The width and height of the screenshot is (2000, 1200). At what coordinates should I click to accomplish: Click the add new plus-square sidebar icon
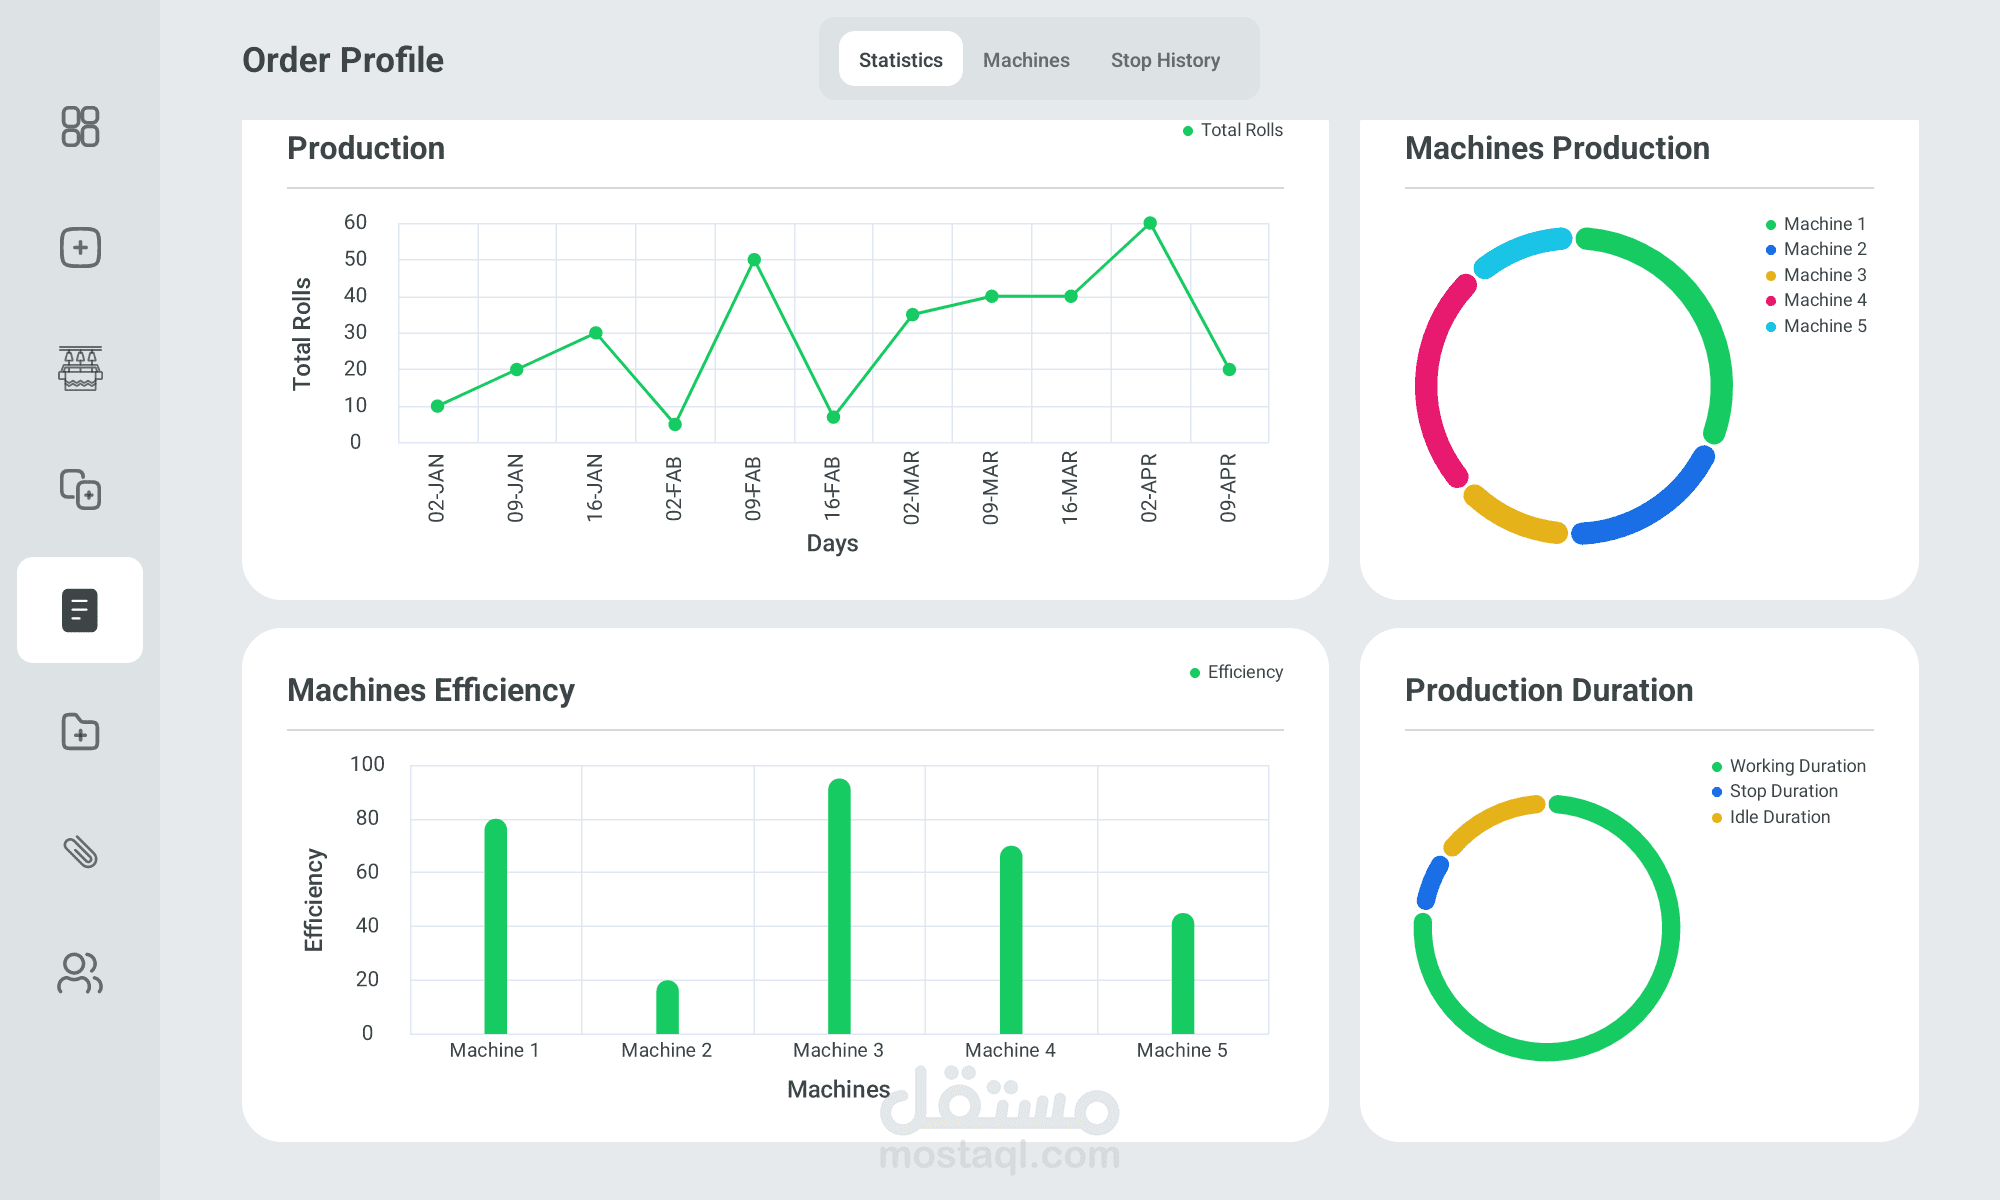80,247
